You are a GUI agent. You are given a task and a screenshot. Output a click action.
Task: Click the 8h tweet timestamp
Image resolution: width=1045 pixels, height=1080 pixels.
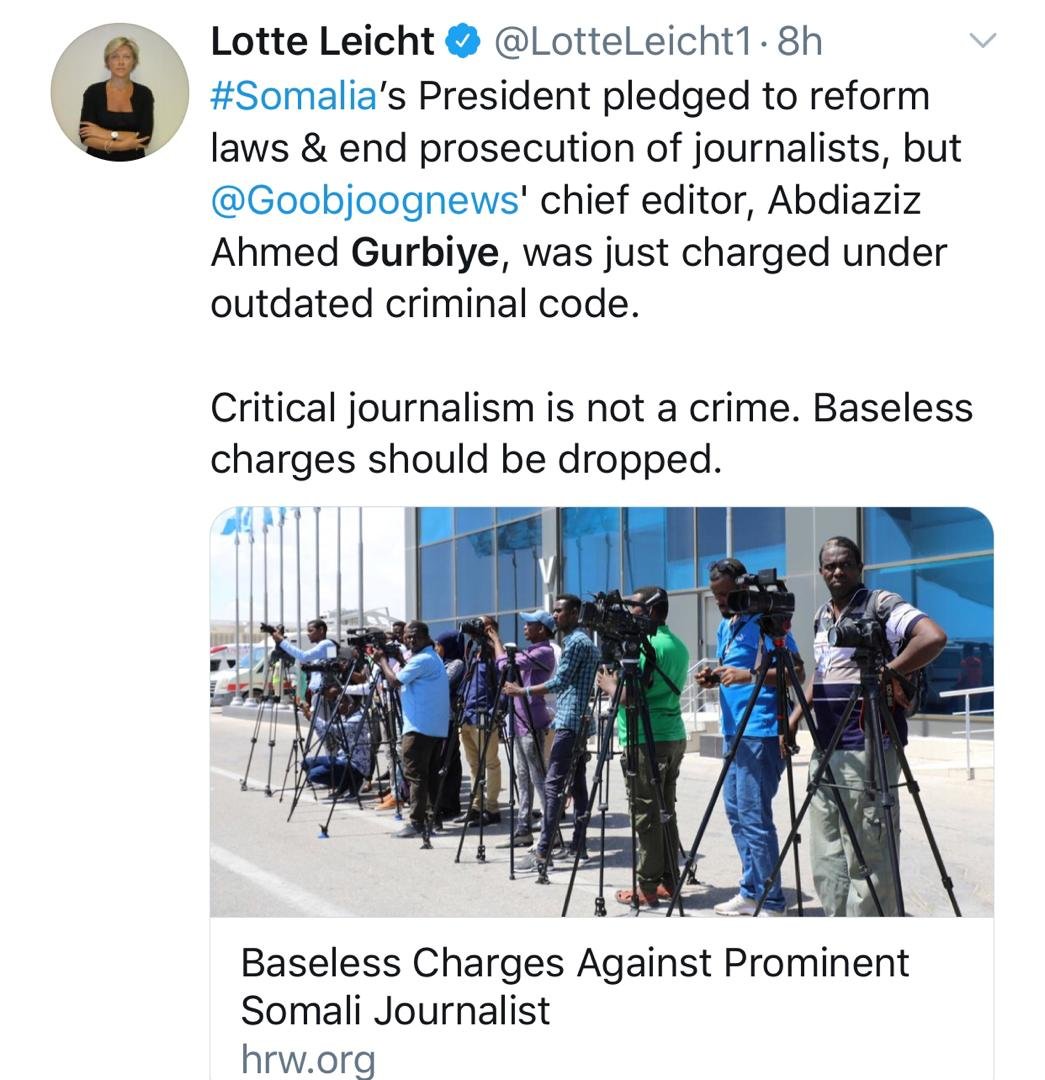tap(799, 42)
